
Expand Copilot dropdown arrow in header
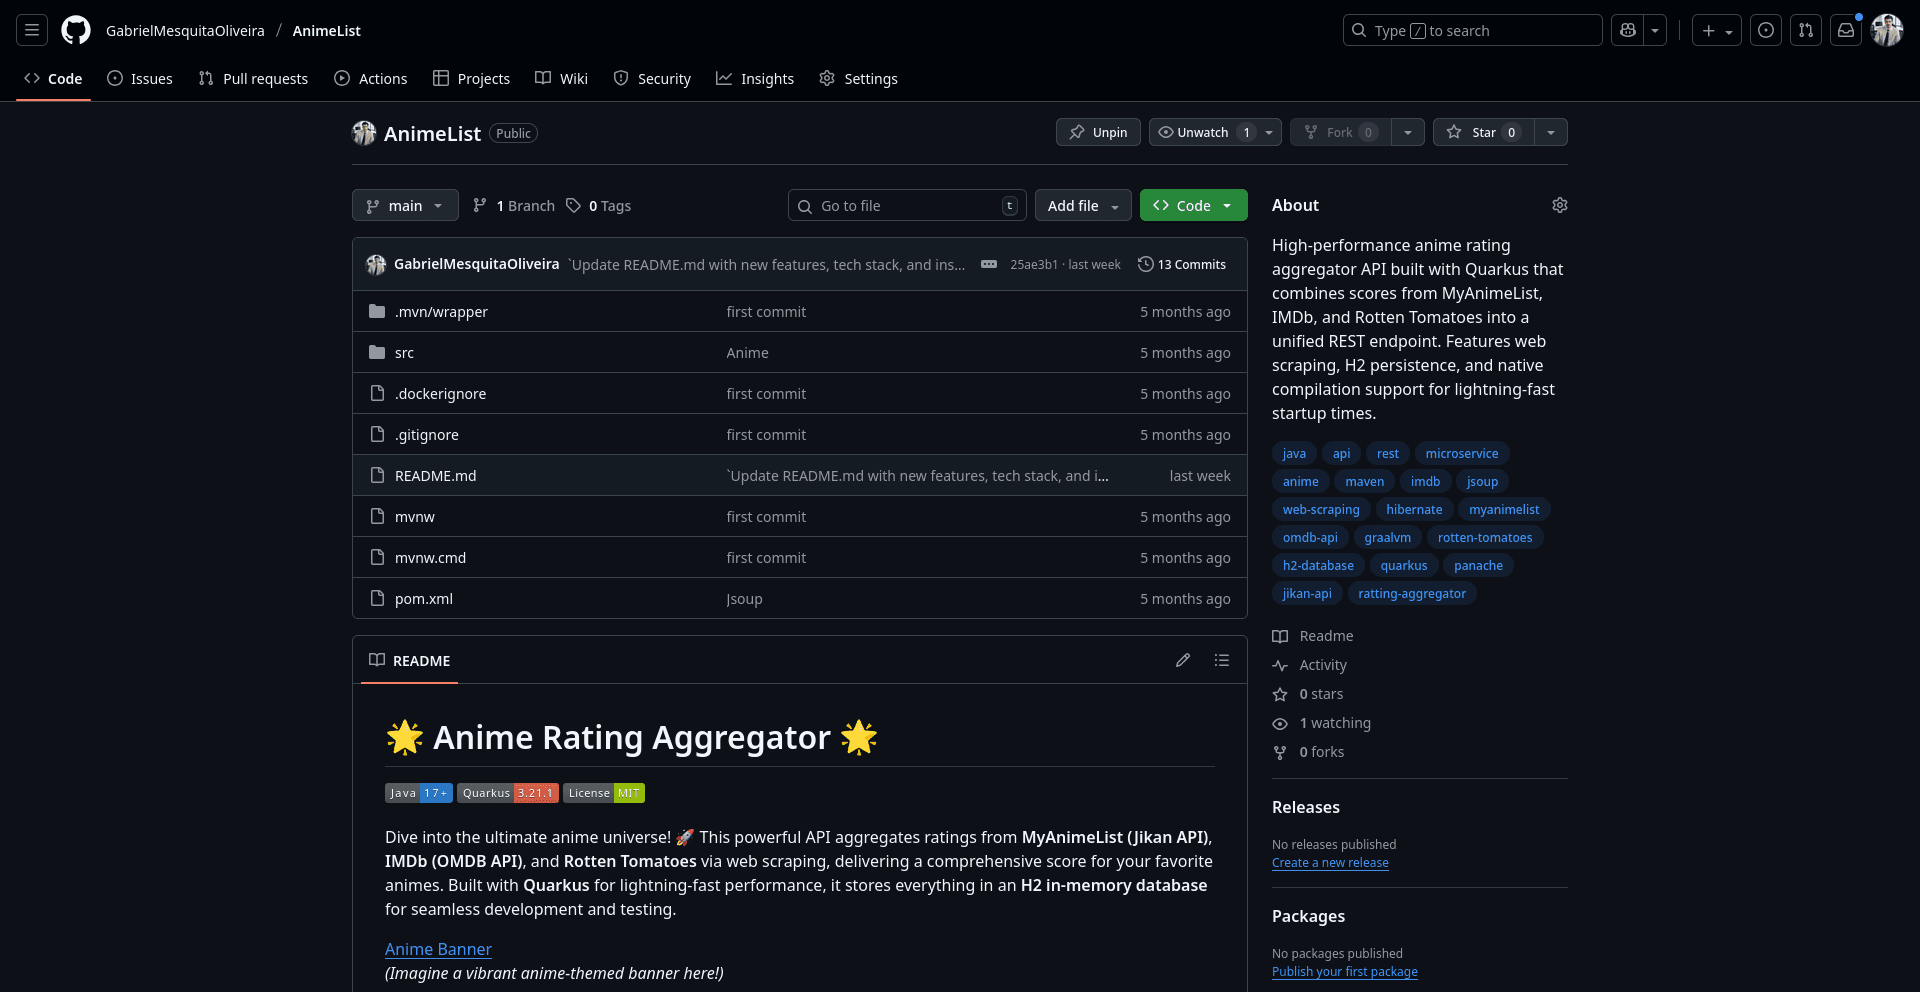click(1655, 31)
